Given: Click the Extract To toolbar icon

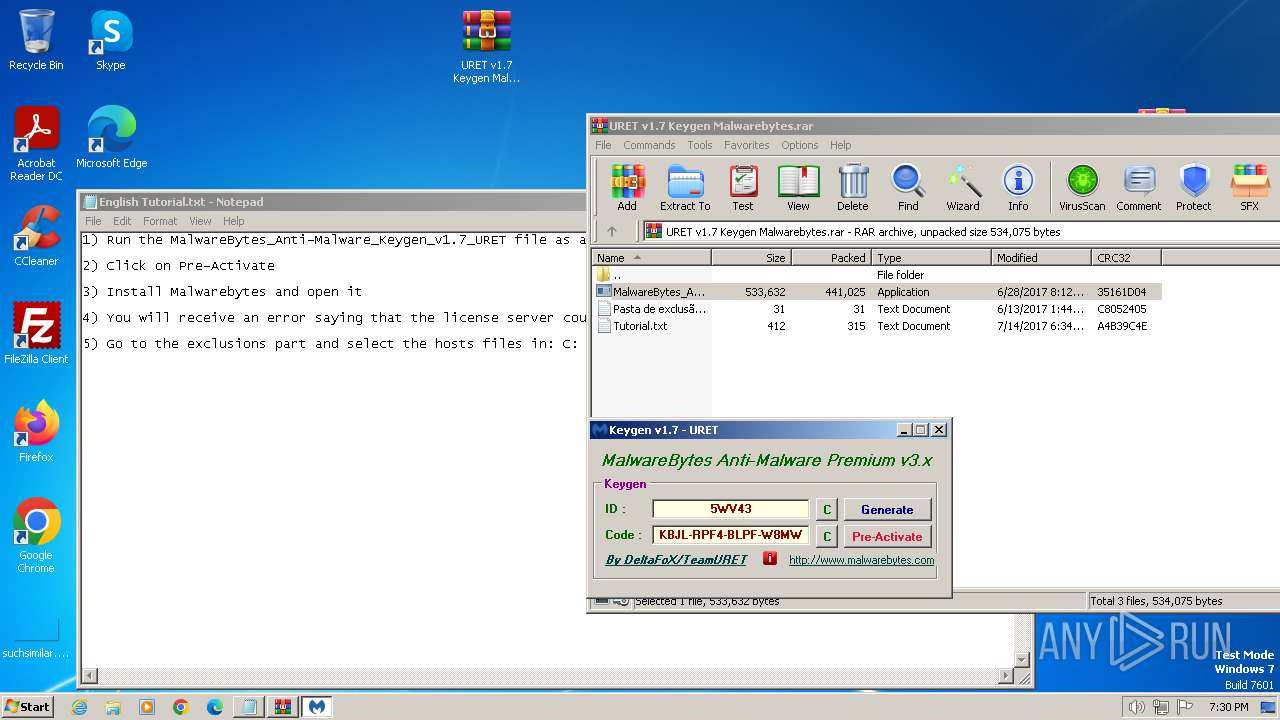Looking at the screenshot, I should 685,188.
